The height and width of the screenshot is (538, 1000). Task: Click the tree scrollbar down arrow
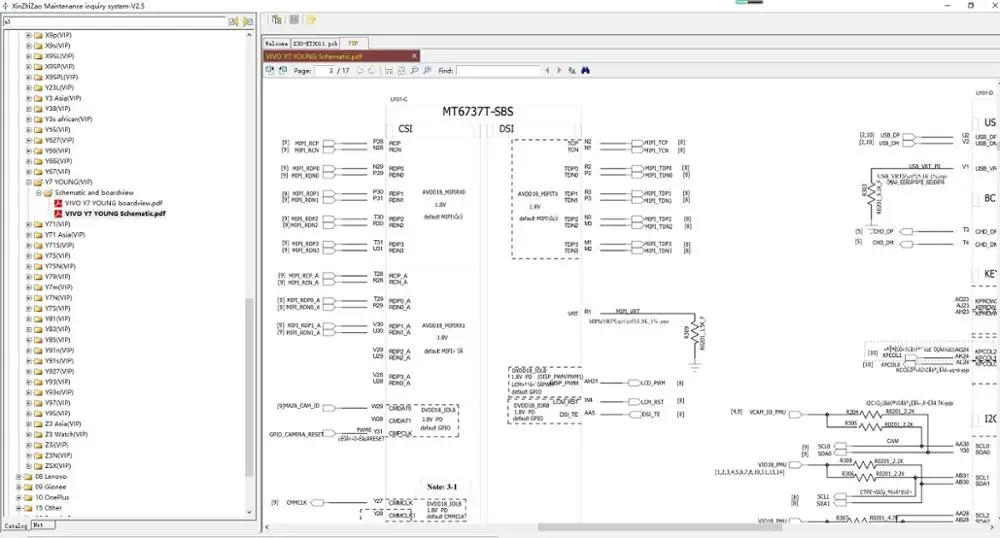point(249,512)
